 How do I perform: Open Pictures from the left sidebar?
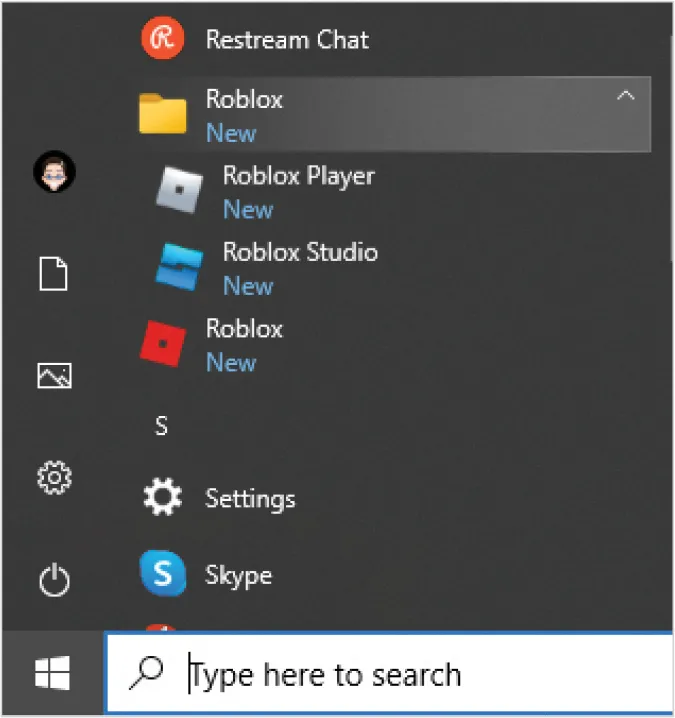coord(53,375)
